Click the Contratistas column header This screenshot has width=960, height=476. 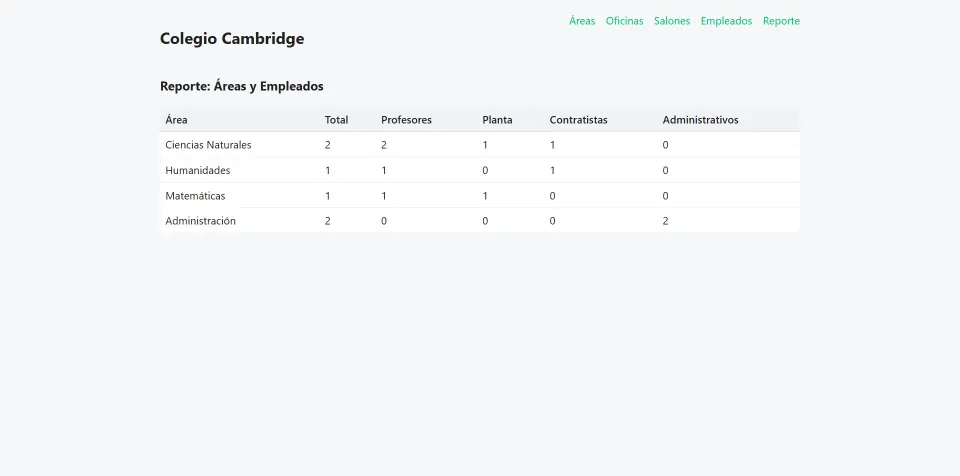pyautogui.click(x=579, y=119)
